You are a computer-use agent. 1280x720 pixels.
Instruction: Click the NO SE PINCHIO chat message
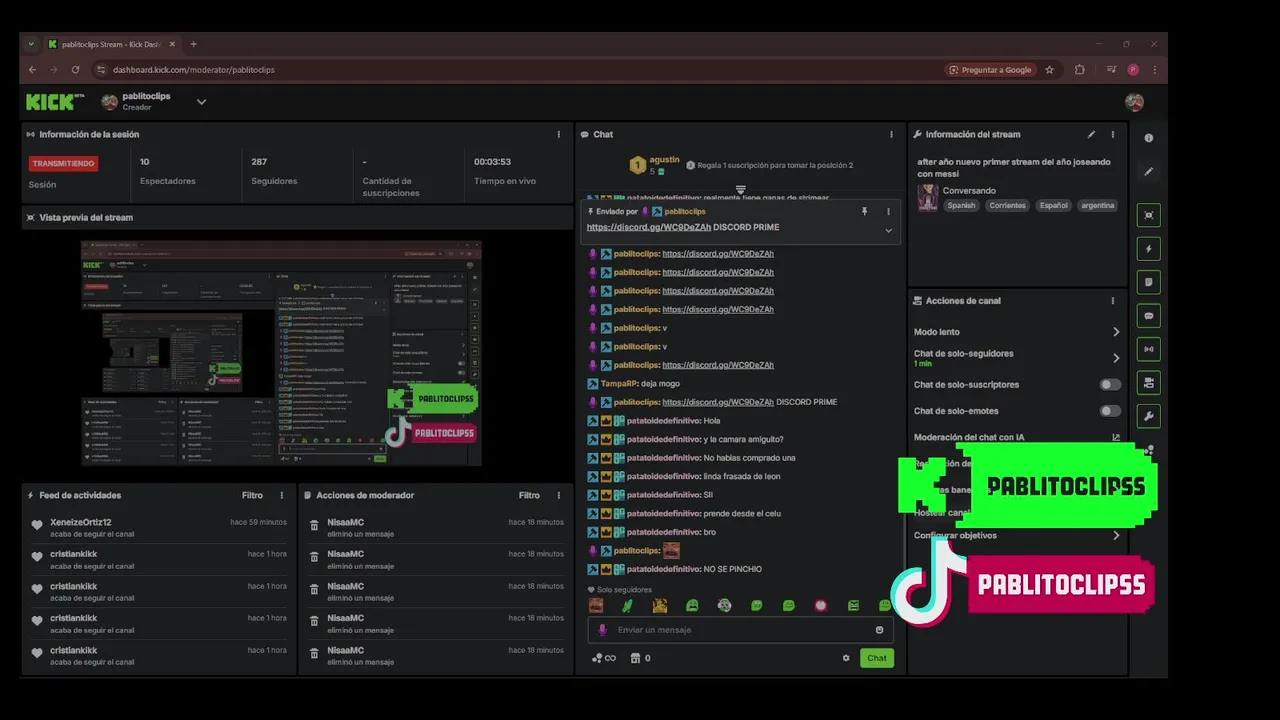(x=732, y=569)
